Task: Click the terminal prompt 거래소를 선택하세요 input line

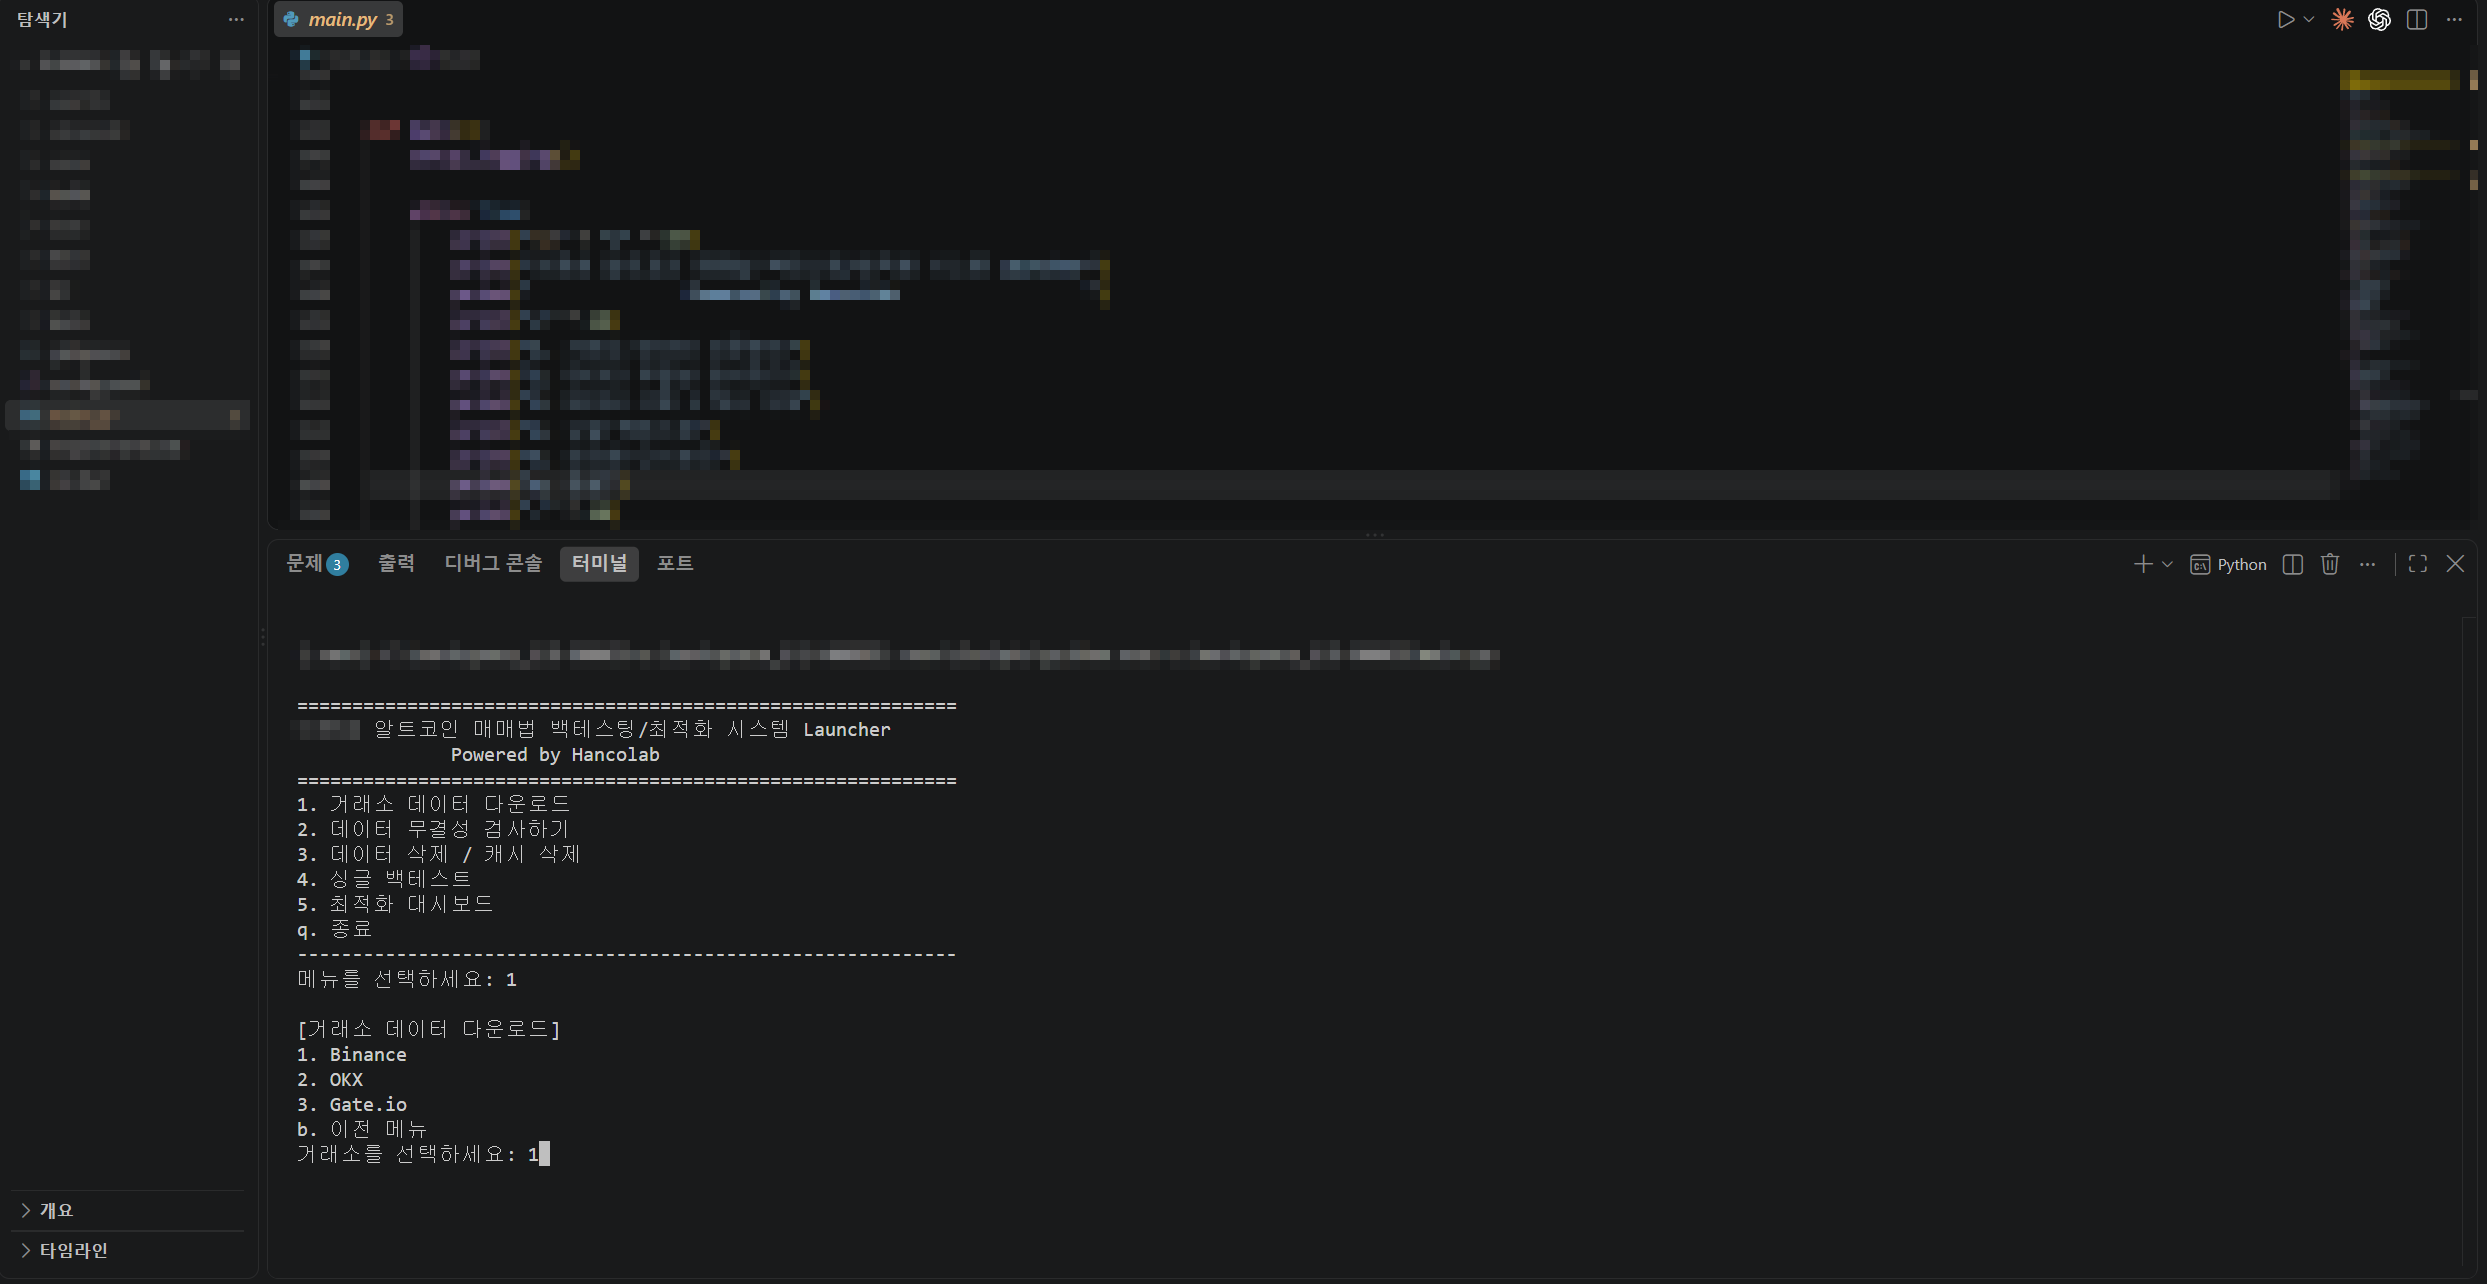Action: 423,1154
